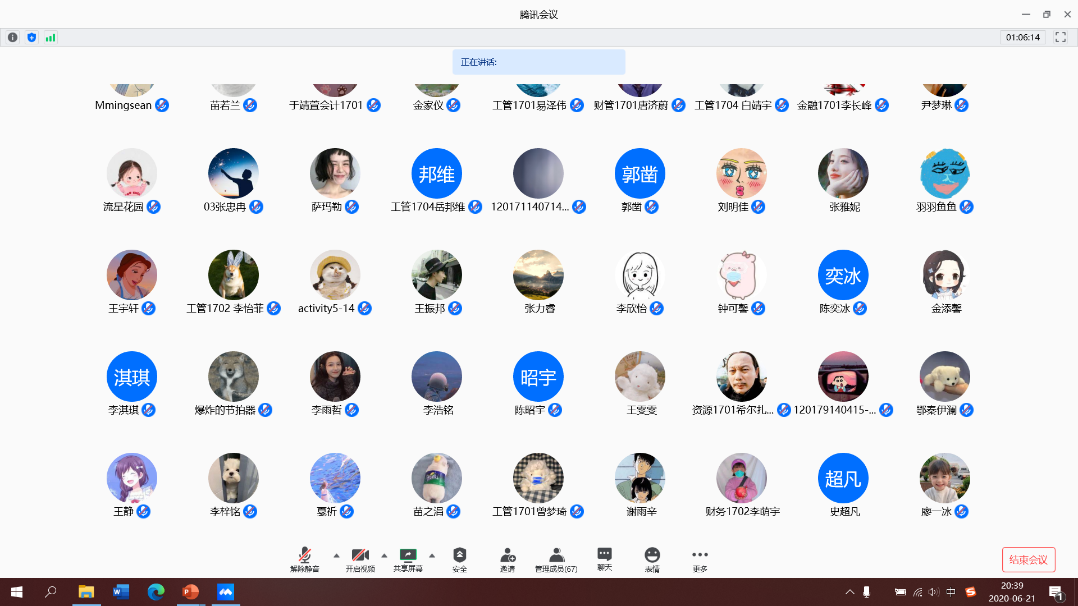Select participant avatar 史超凡
This screenshot has width=1078, height=606.
843,479
